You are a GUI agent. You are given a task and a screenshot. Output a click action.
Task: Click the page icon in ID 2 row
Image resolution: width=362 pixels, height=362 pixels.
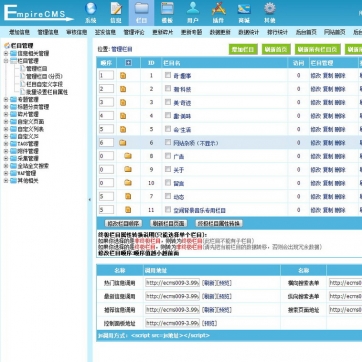pyautogui.click(x=123, y=89)
